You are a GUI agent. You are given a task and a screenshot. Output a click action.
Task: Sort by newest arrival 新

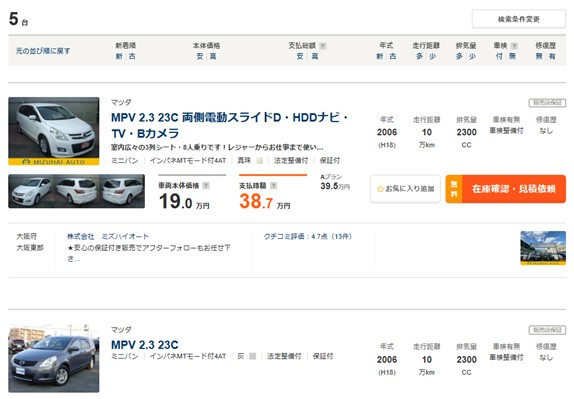[119, 56]
